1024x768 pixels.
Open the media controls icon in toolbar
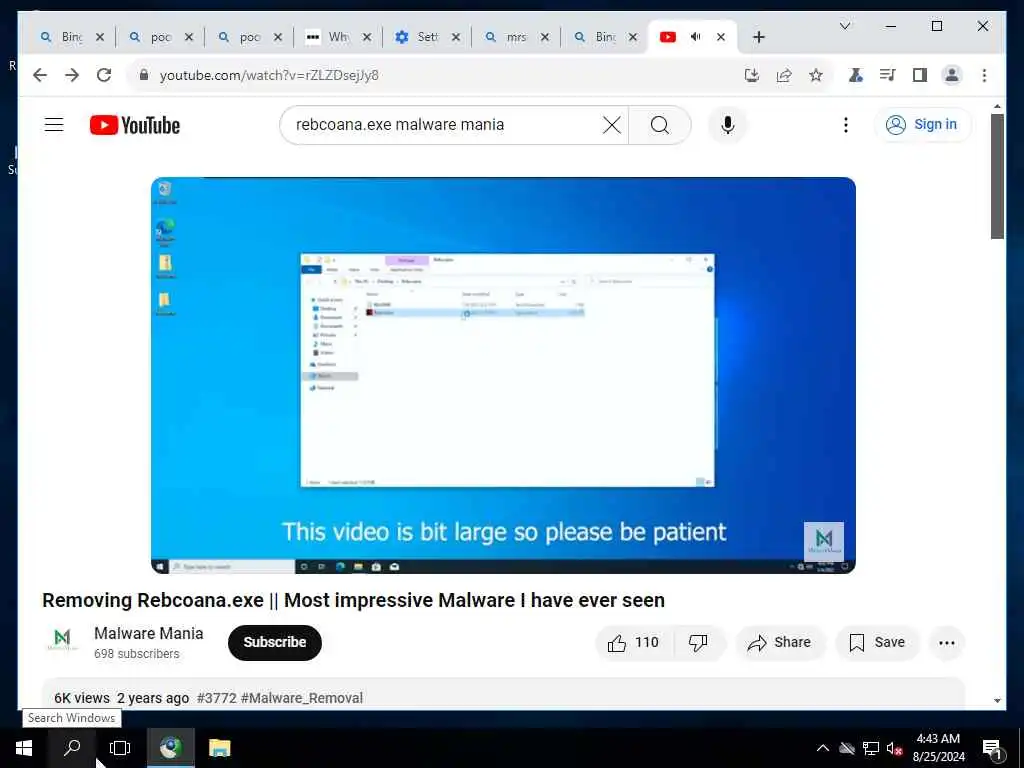point(888,75)
